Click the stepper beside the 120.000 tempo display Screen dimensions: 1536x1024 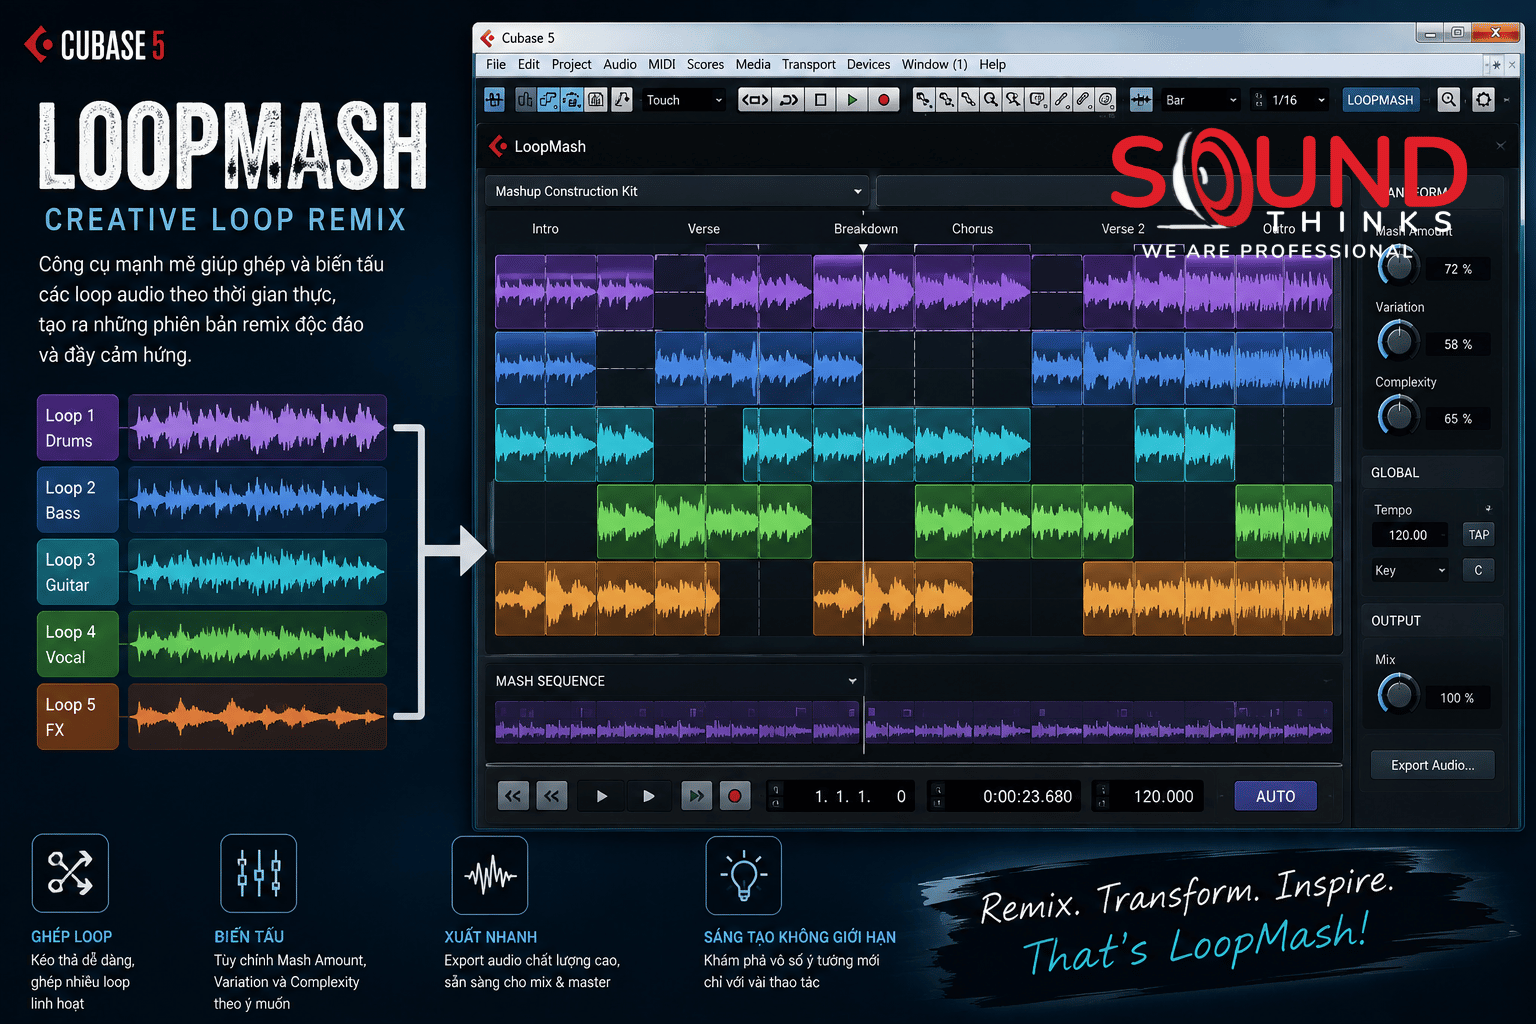click(1103, 796)
